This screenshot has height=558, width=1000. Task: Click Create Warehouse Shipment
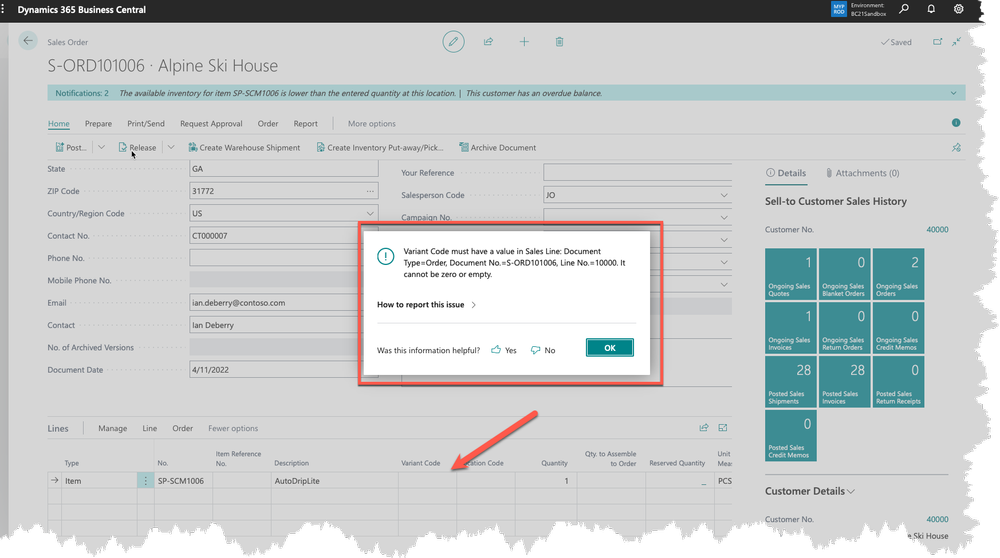[244, 147]
